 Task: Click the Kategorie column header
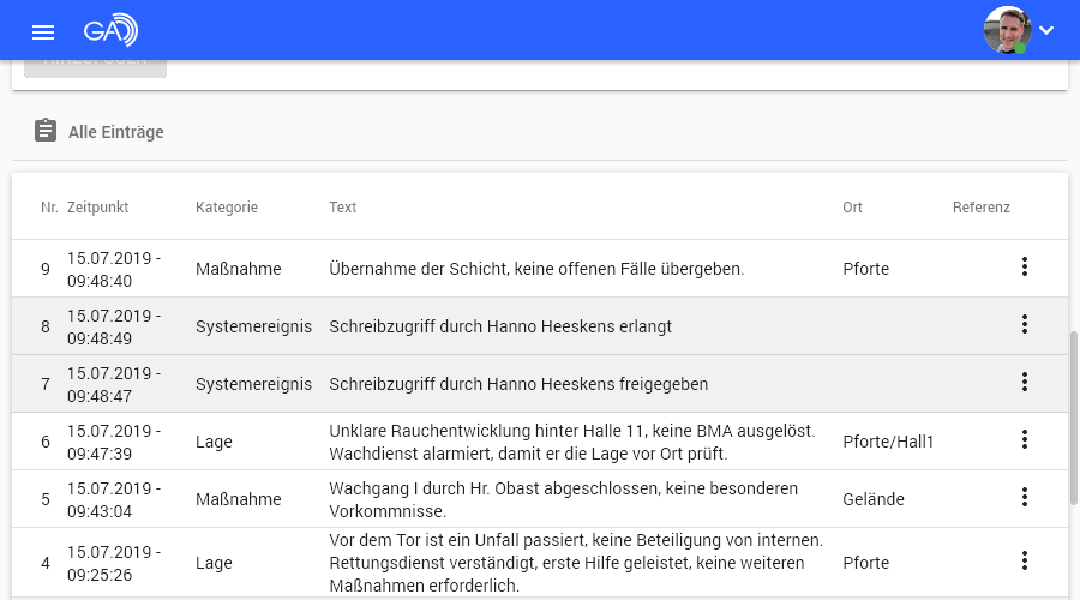pos(227,207)
